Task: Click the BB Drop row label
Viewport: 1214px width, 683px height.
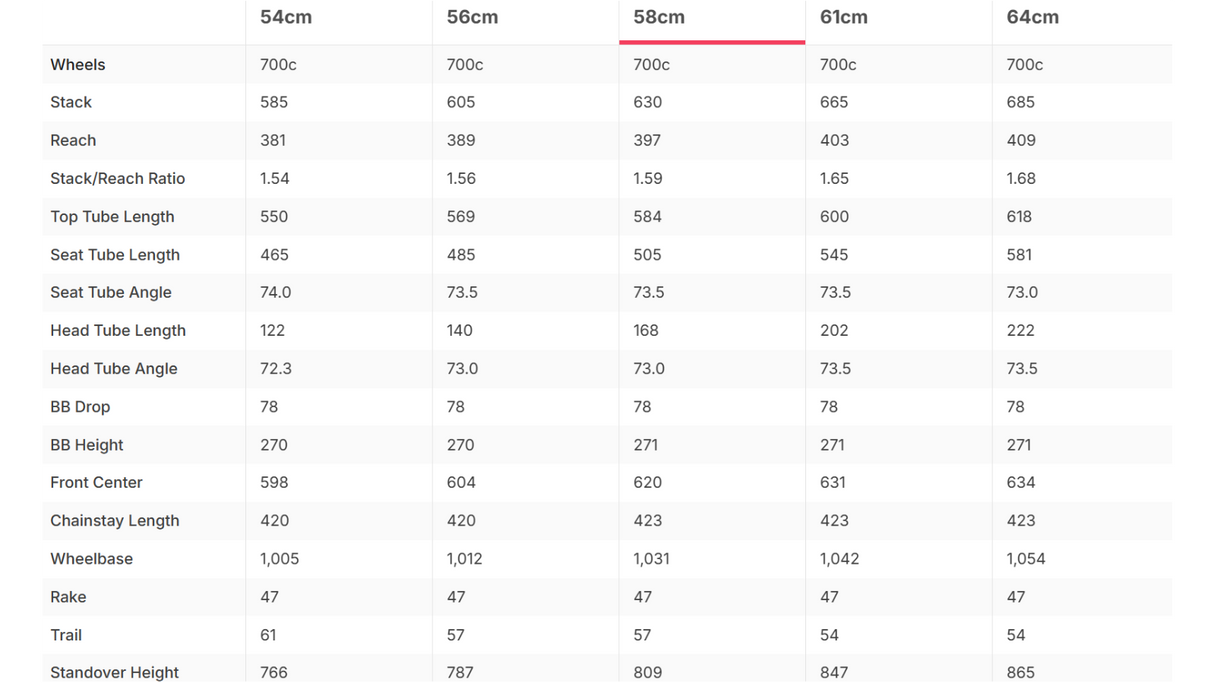Action: coord(80,406)
